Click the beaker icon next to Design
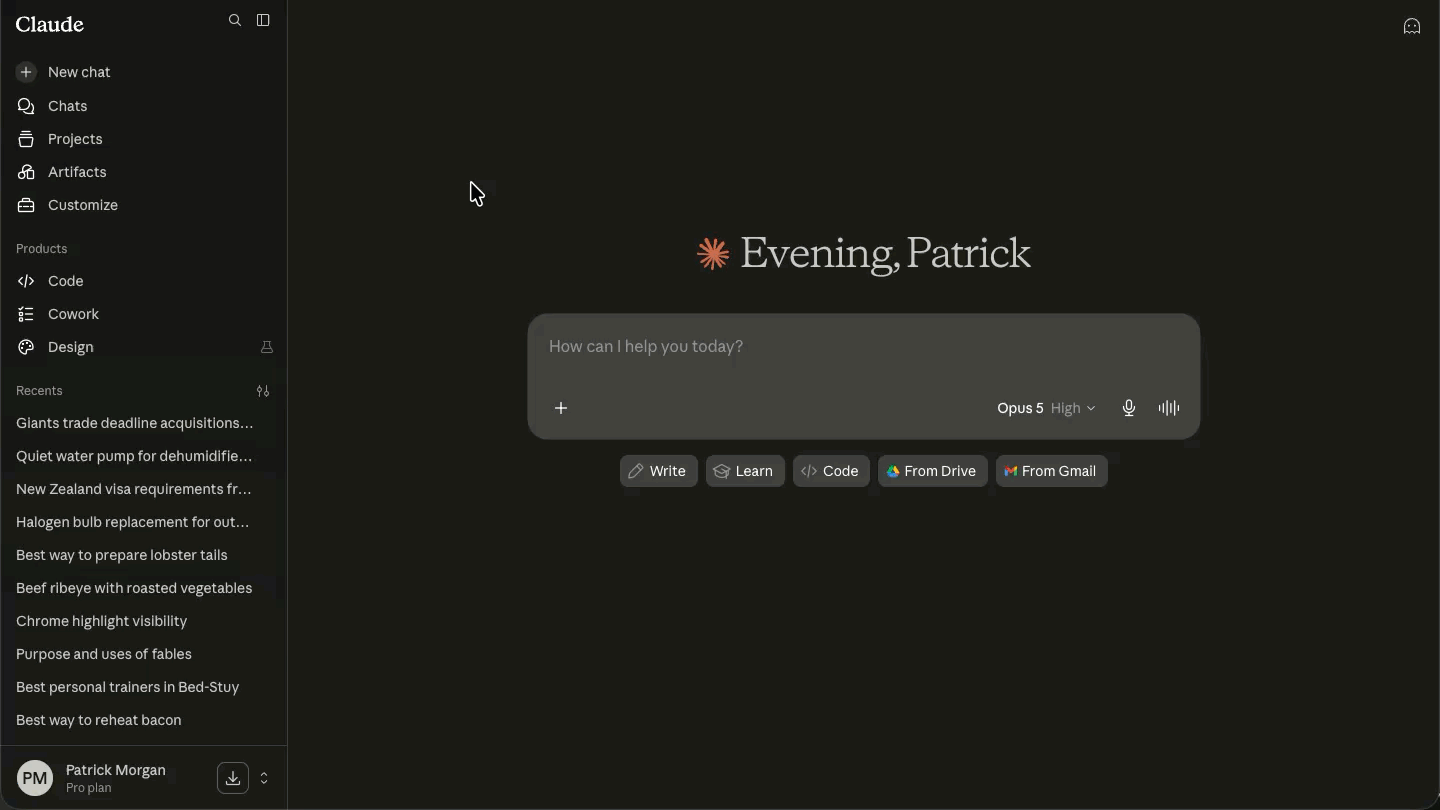The height and width of the screenshot is (810, 1440). click(267, 347)
